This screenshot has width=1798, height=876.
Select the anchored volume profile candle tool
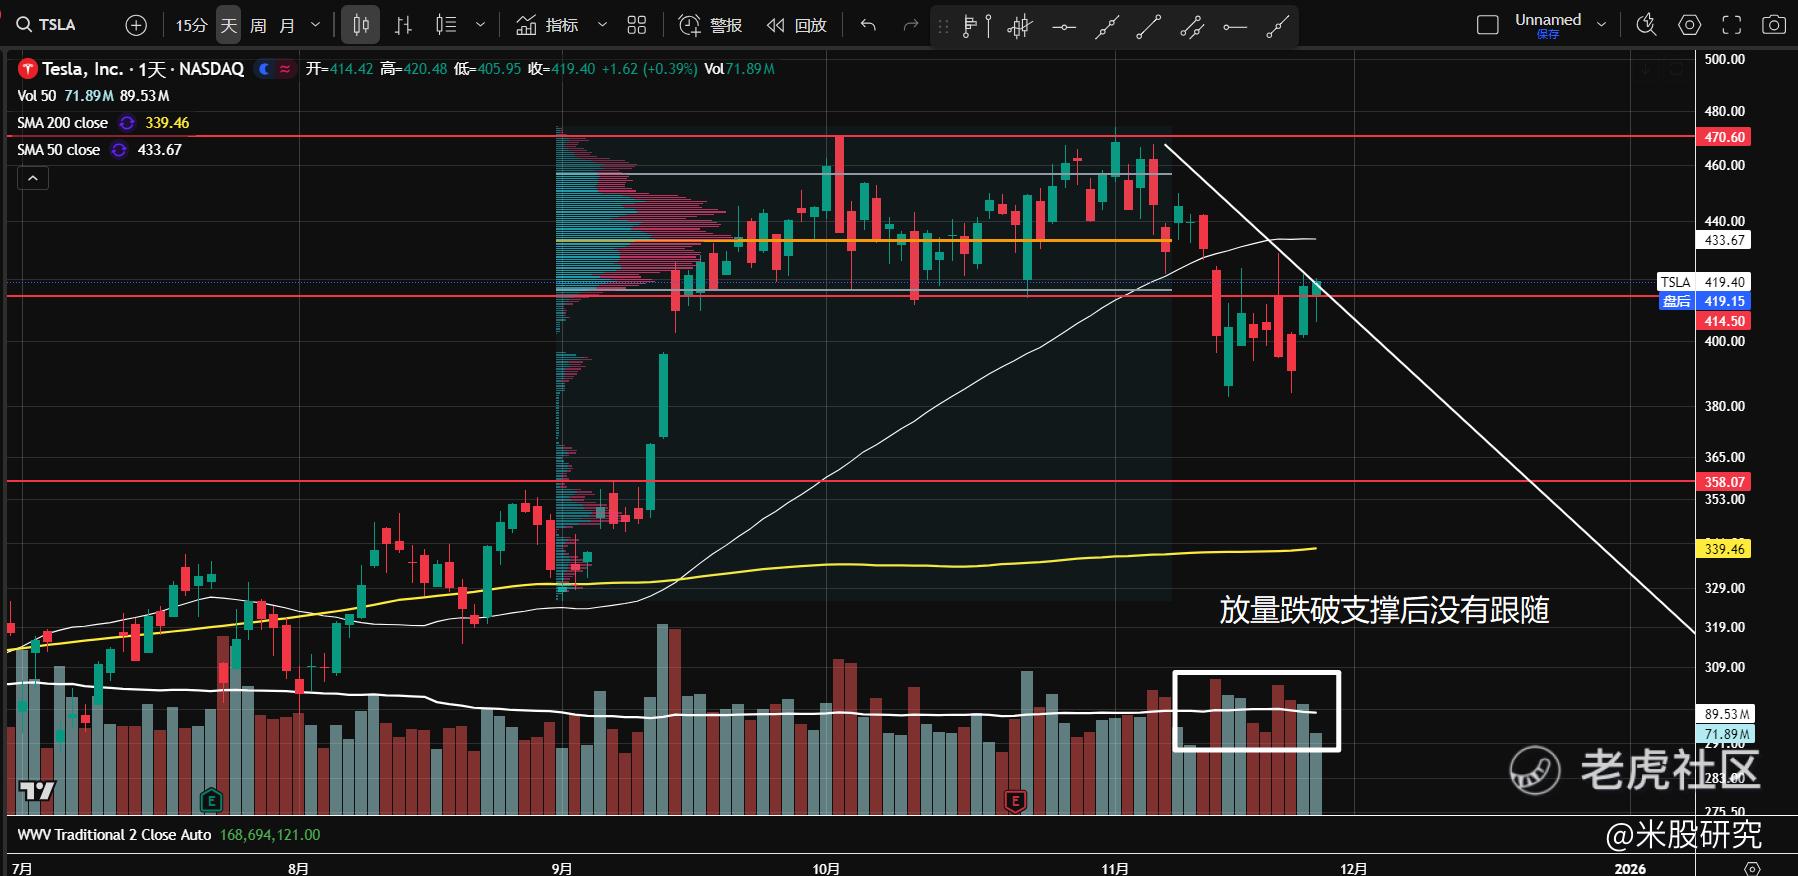click(1019, 26)
